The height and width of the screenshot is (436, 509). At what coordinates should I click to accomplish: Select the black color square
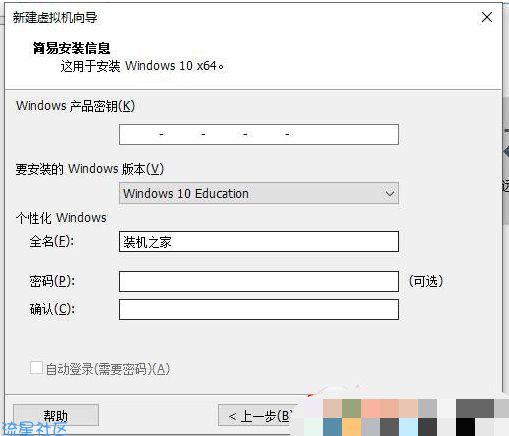pos(466,427)
